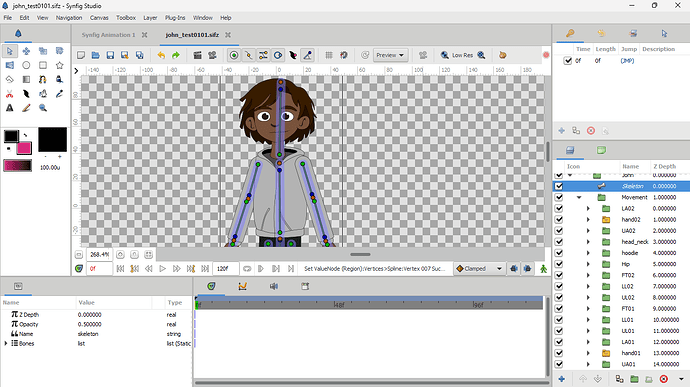Screen dimensions: 690x387
Task: Click the Undo arrow icon
Action: point(161,55)
